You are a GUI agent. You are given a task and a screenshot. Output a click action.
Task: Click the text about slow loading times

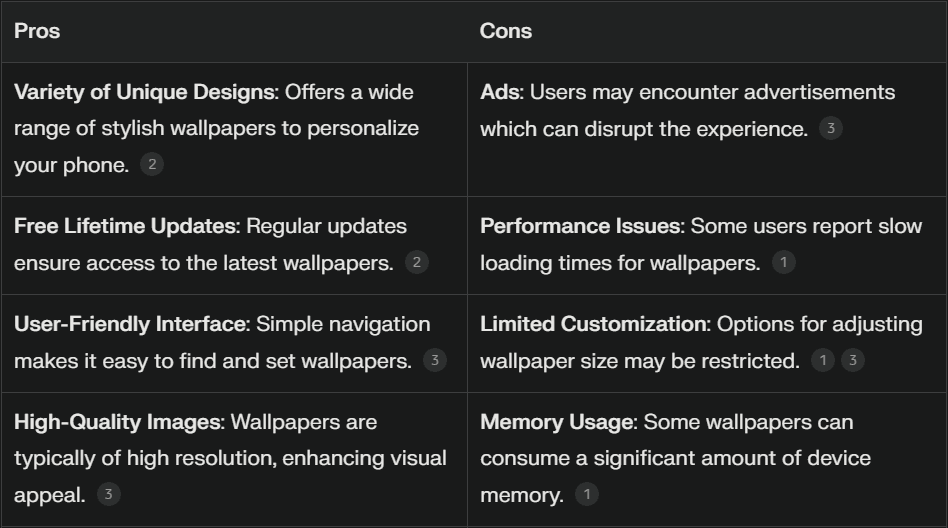coord(701,244)
